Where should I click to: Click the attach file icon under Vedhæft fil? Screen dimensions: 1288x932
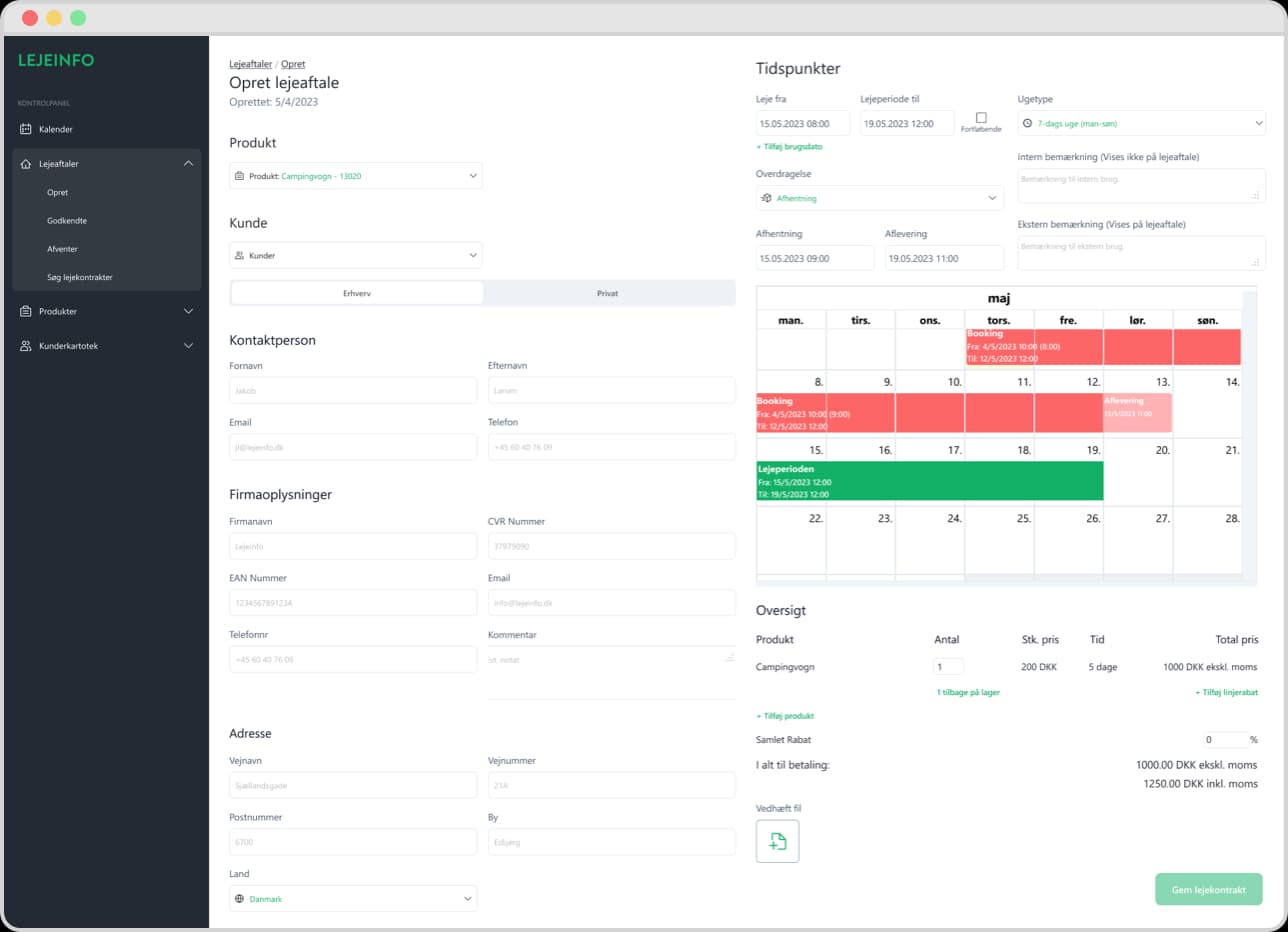tap(777, 841)
